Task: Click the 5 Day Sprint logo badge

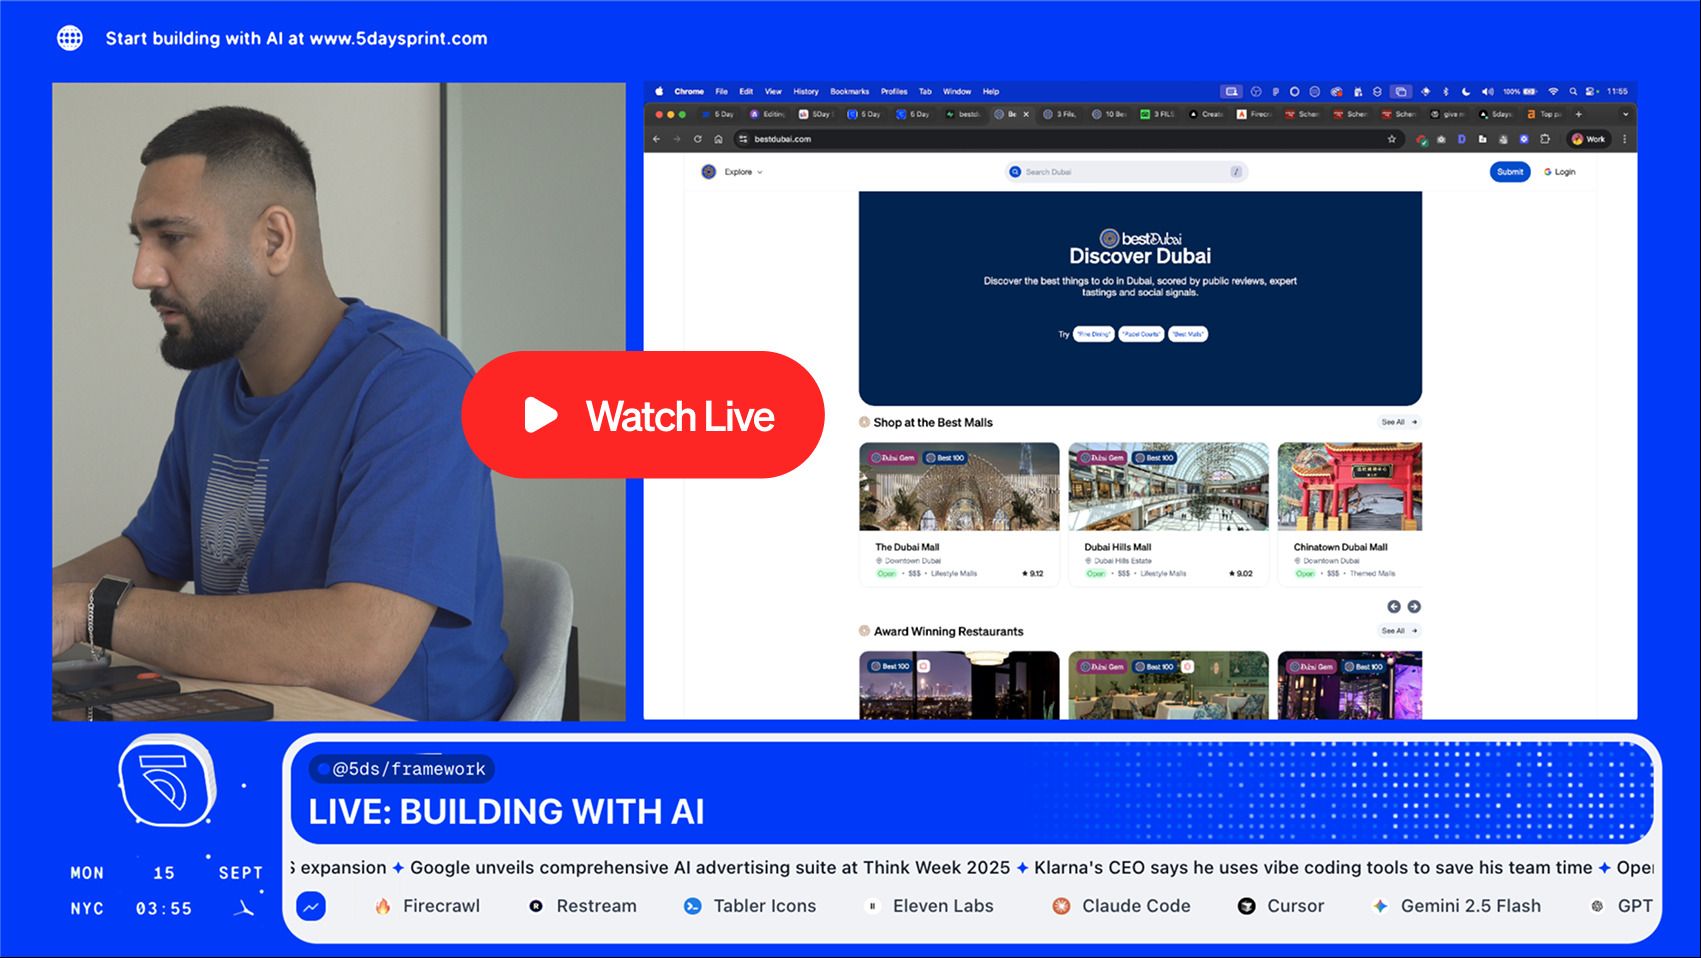Action: 167,780
